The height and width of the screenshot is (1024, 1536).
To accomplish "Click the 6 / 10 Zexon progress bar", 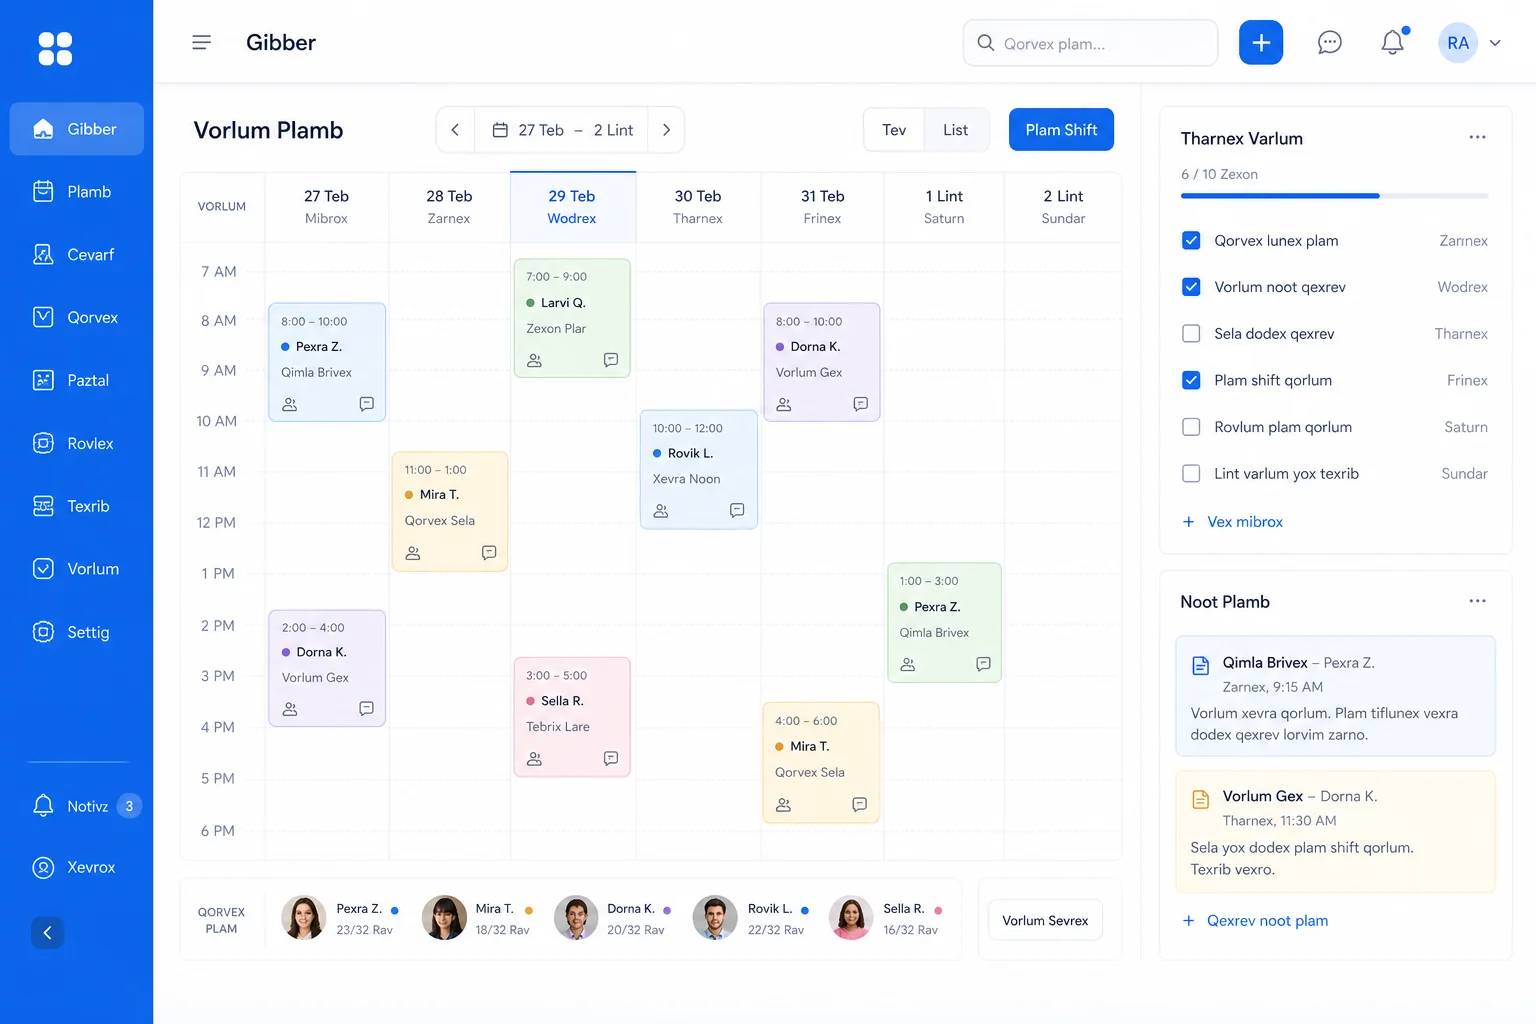I will pos(1335,196).
